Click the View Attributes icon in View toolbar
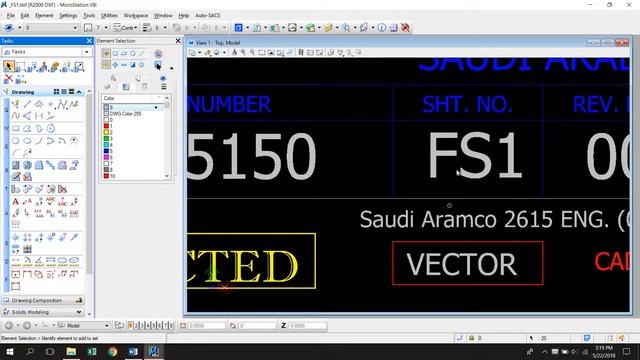Screen dimensions: 640x360 click(192, 53)
